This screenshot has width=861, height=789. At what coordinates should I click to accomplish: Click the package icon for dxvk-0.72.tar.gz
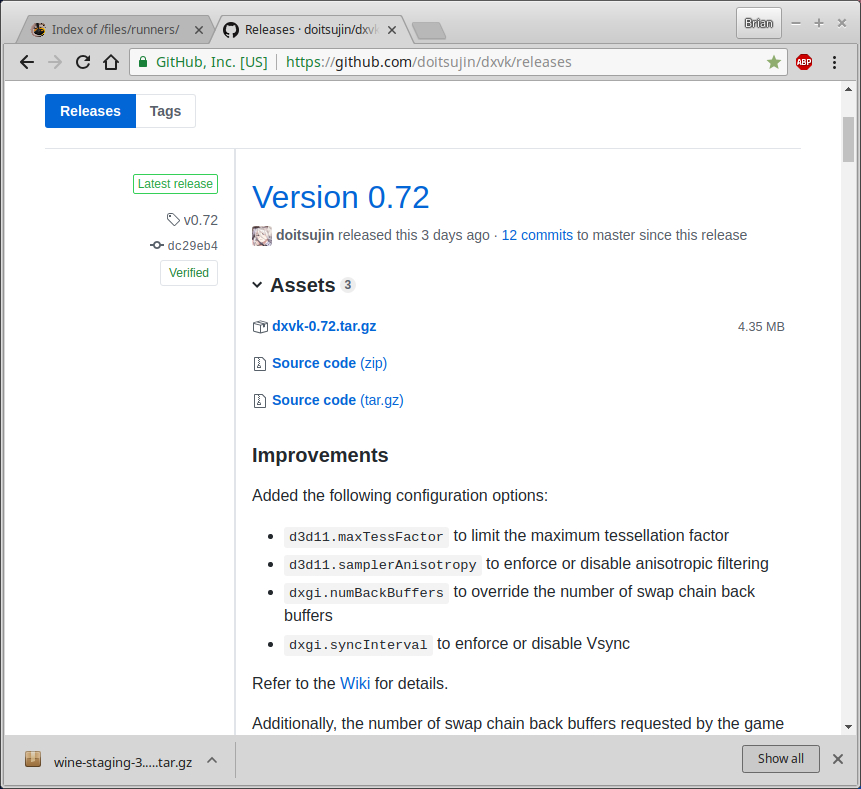260,327
